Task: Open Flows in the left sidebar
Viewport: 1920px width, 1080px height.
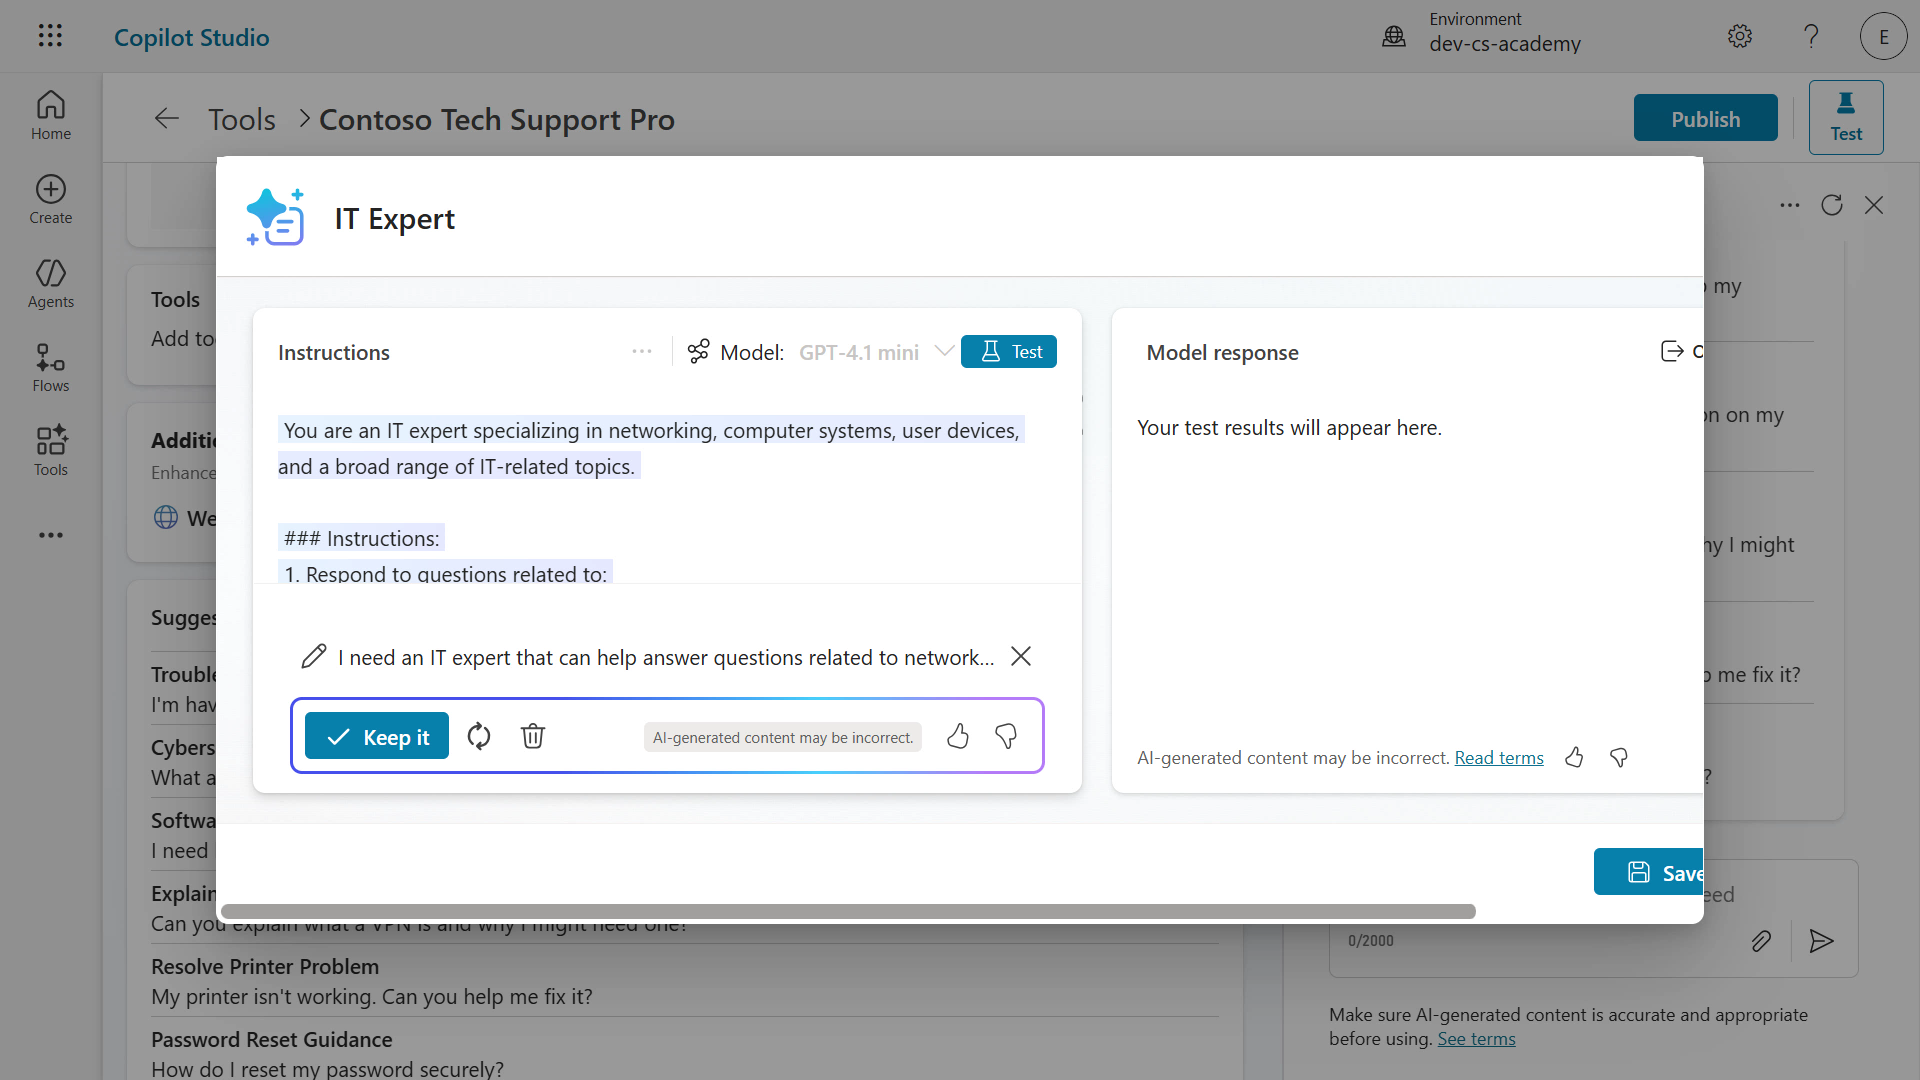Action: 51,368
